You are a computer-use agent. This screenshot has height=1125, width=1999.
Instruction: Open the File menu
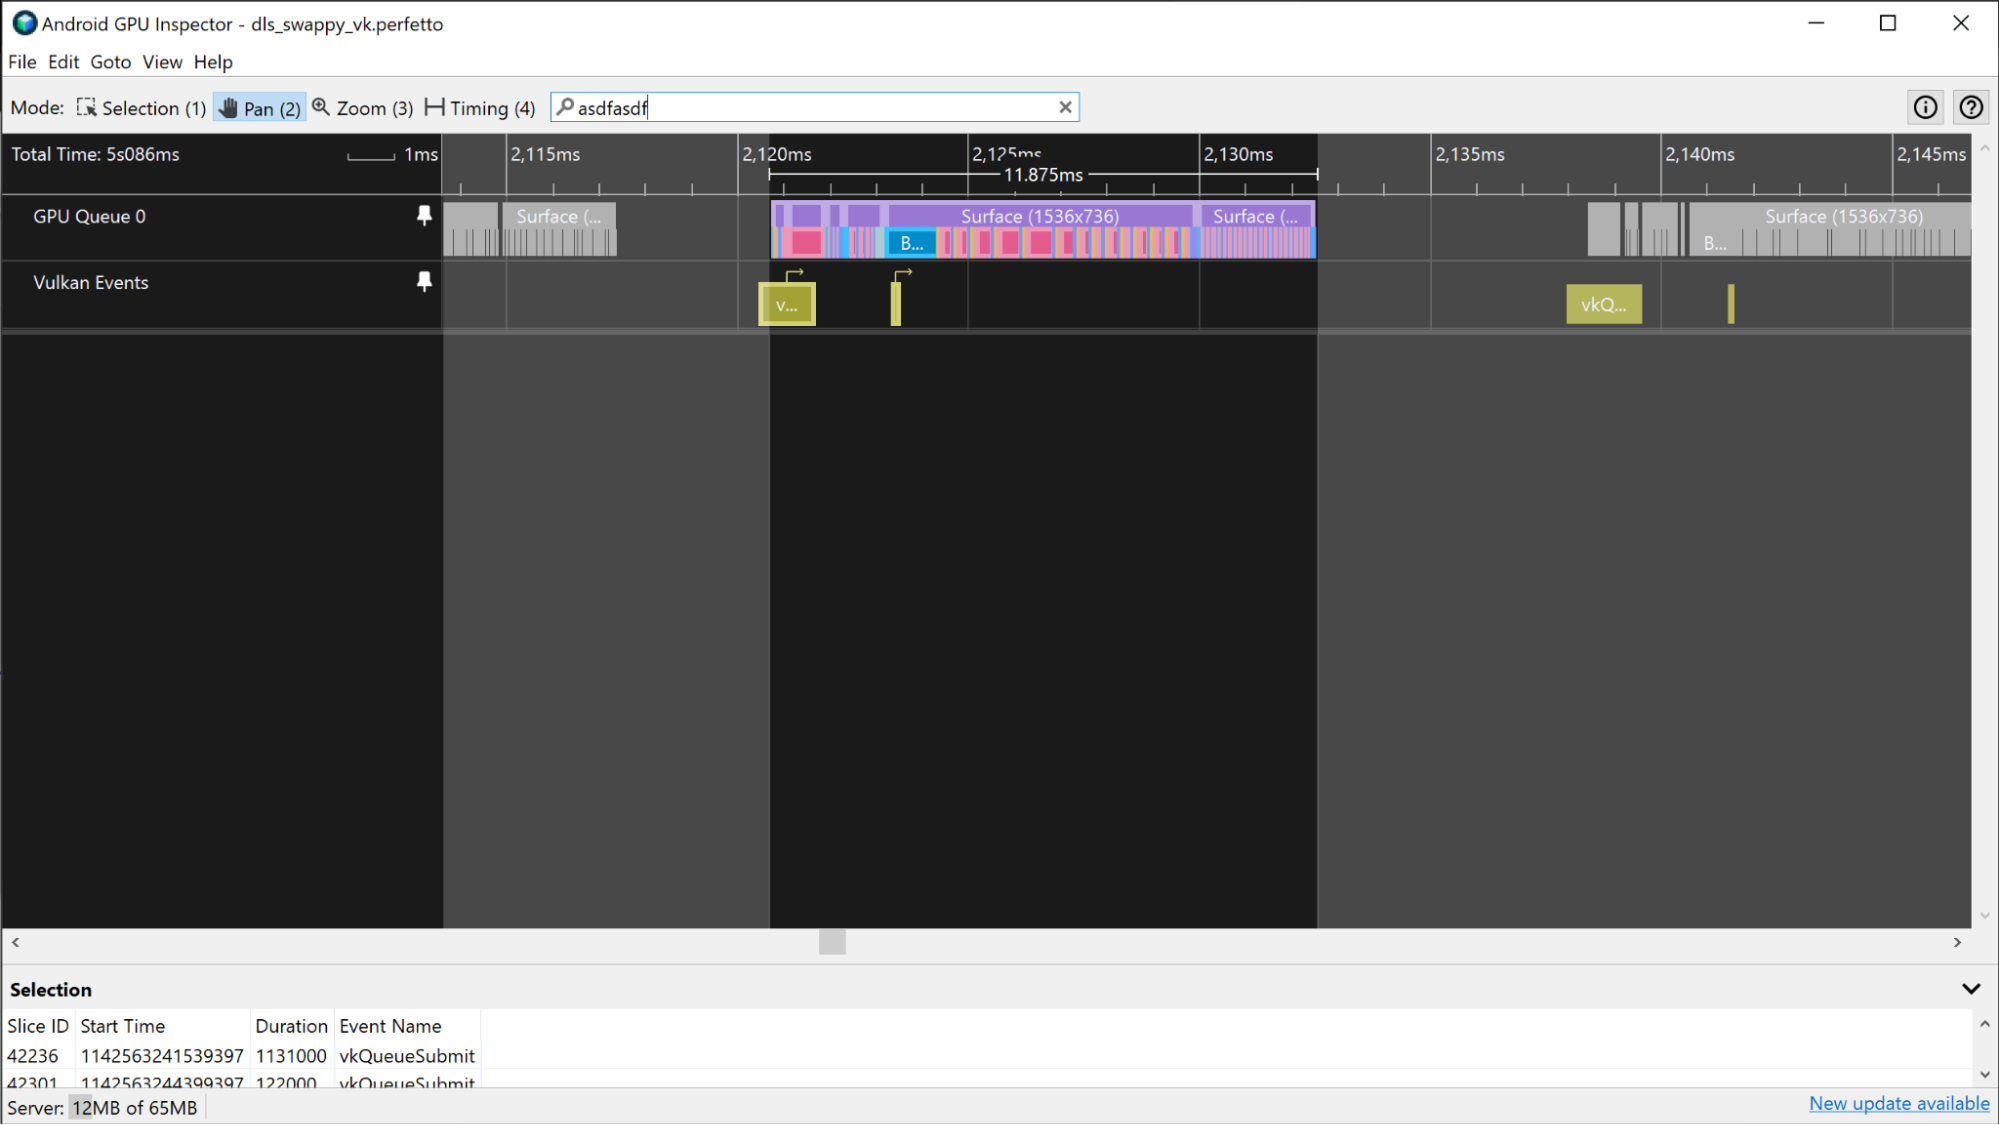(x=22, y=62)
